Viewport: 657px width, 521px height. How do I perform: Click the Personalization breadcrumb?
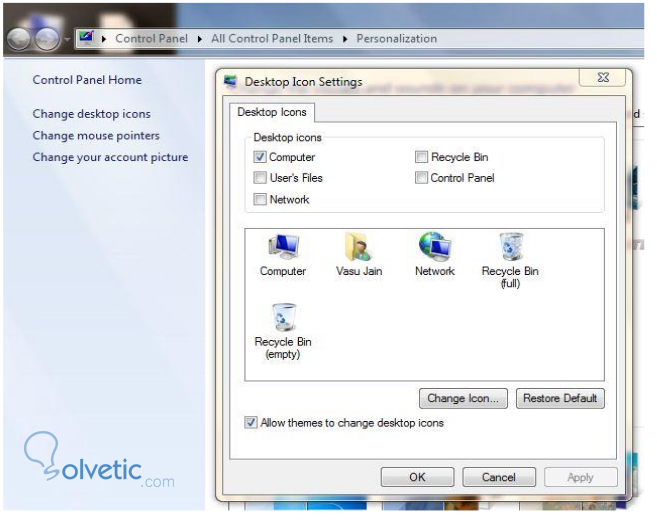tap(396, 39)
